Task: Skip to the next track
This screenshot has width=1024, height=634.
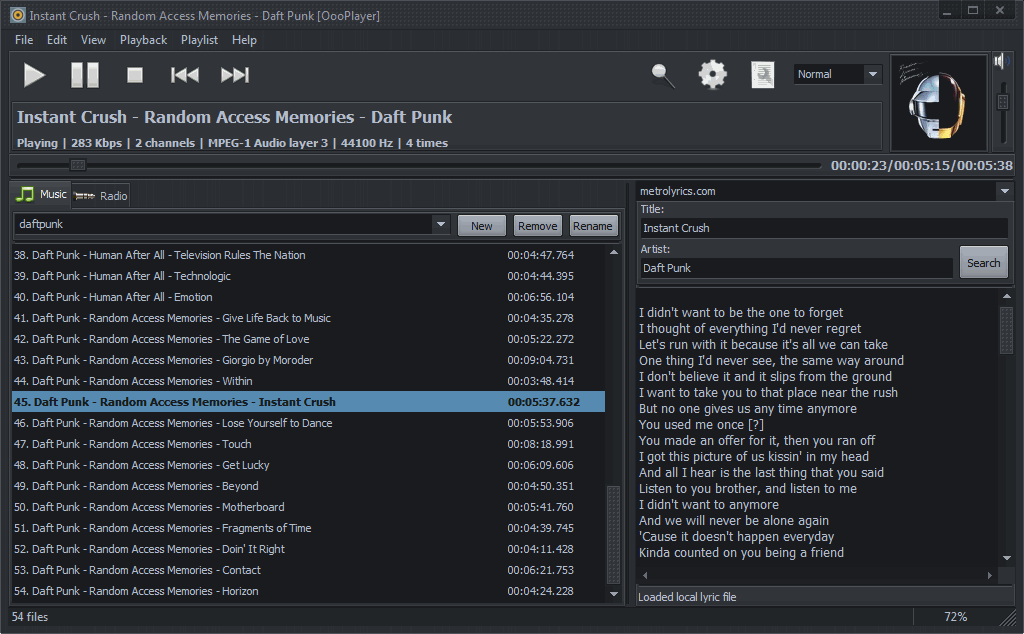Action: click(235, 75)
